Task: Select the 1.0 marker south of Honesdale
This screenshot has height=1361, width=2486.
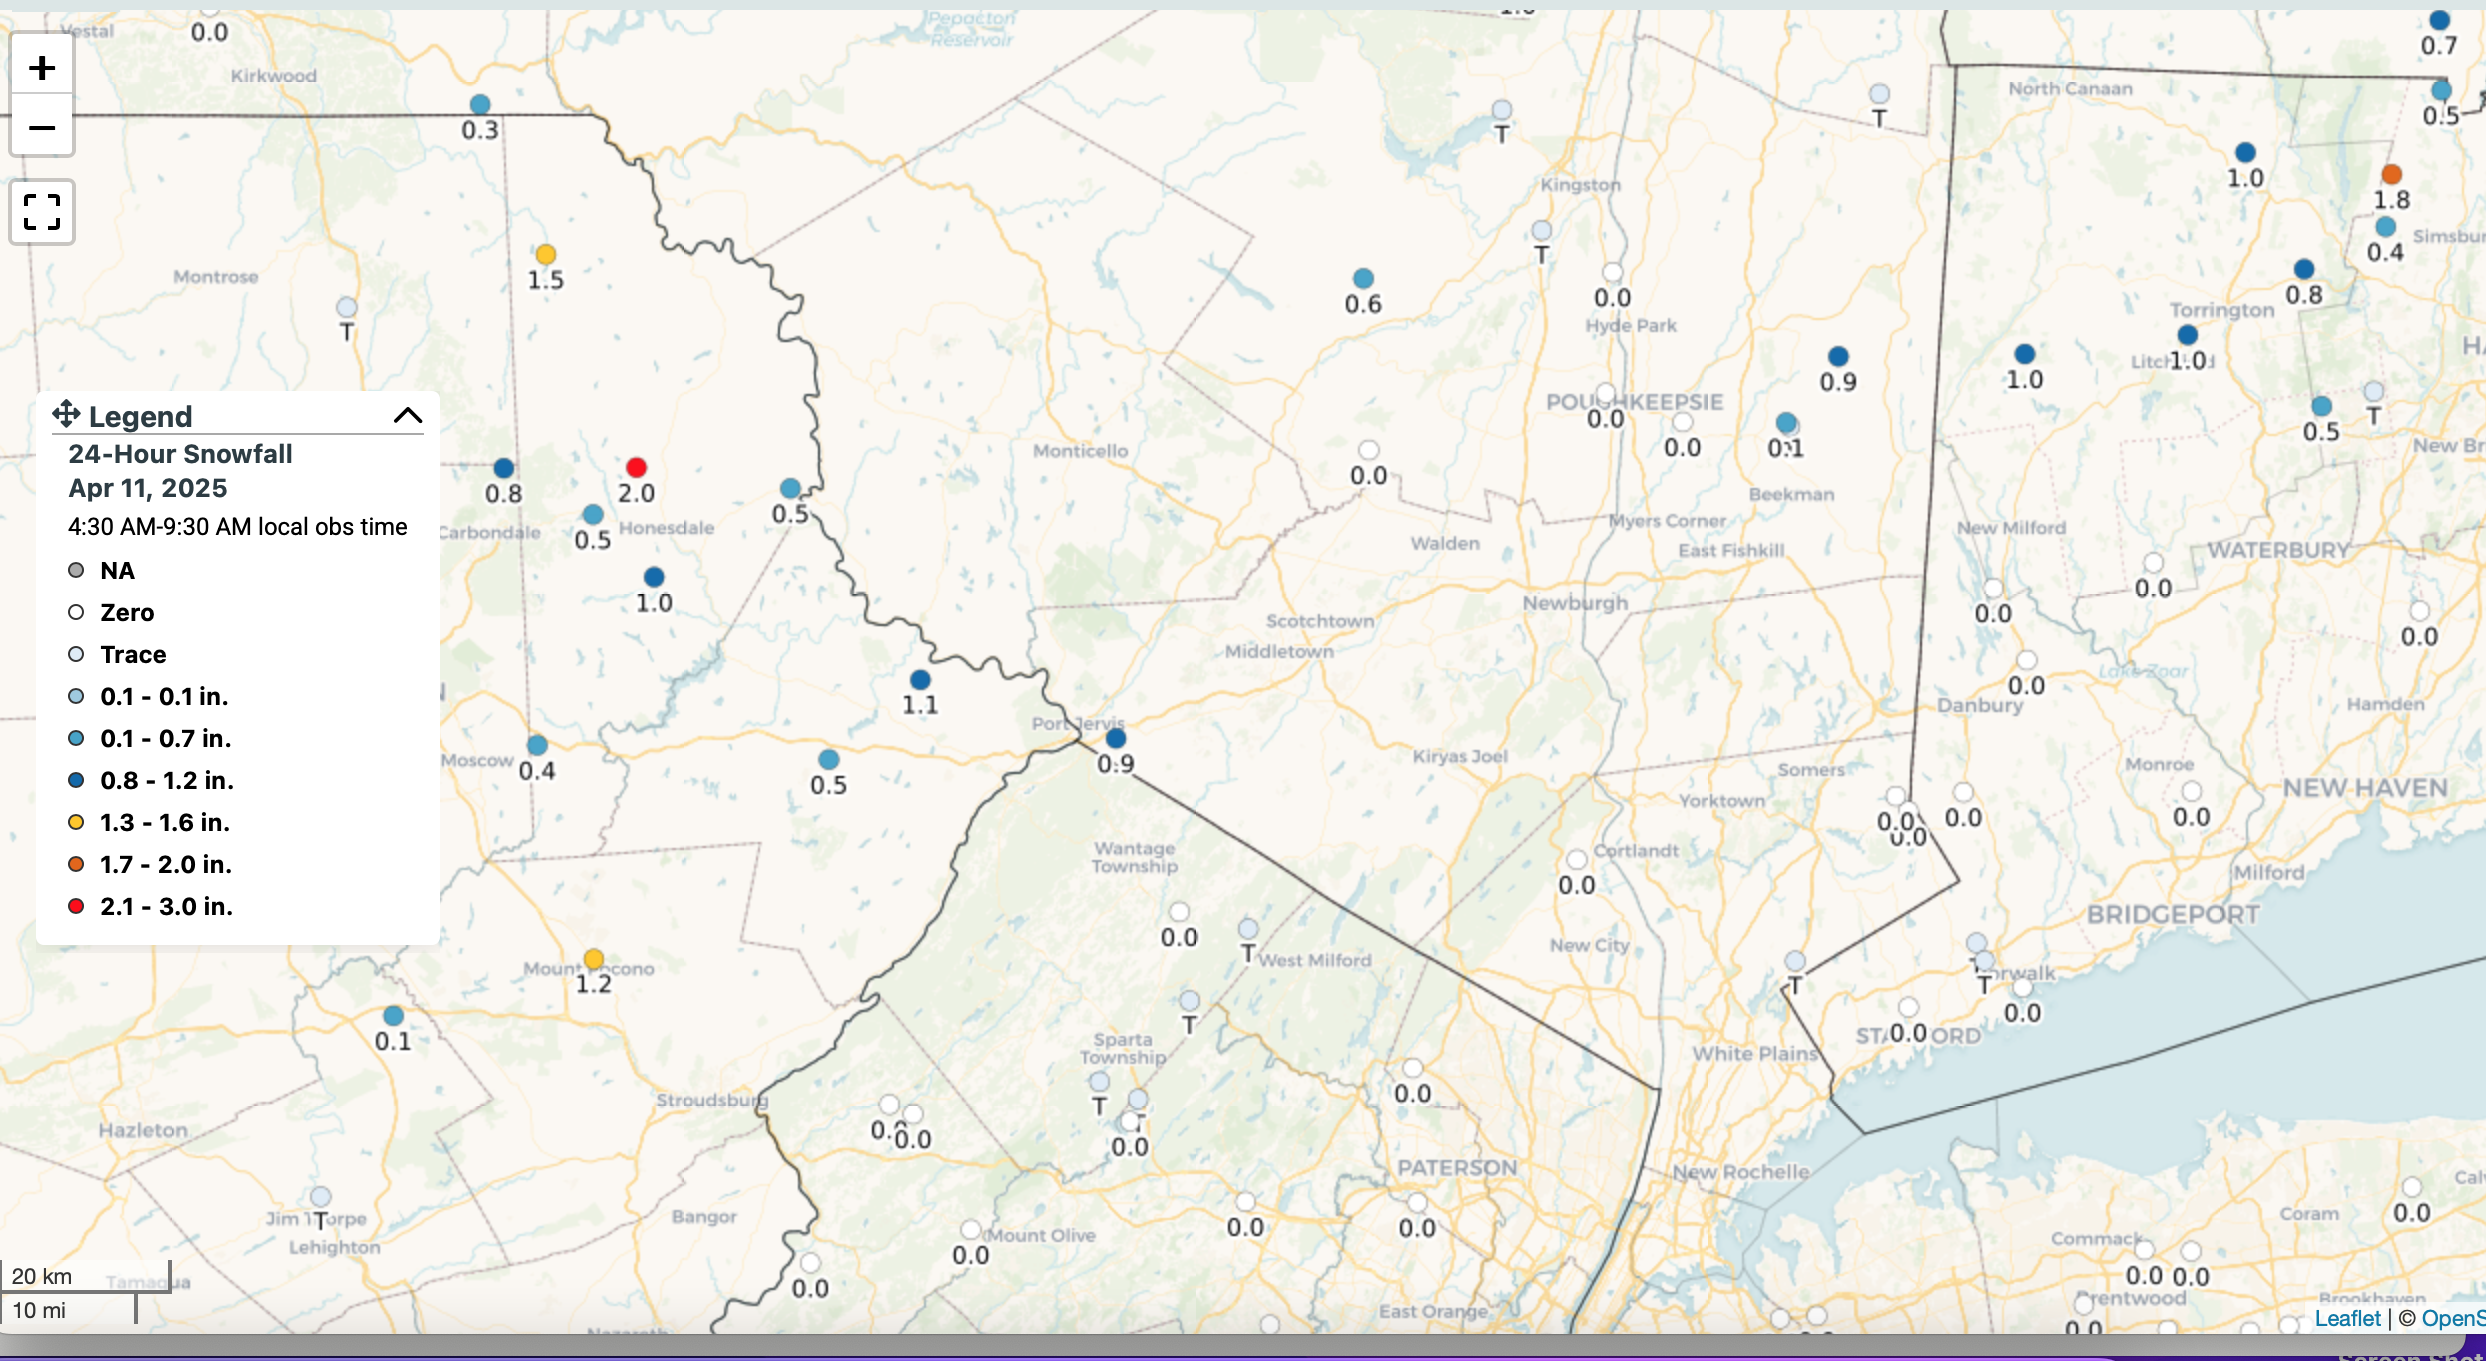Action: pos(654,577)
